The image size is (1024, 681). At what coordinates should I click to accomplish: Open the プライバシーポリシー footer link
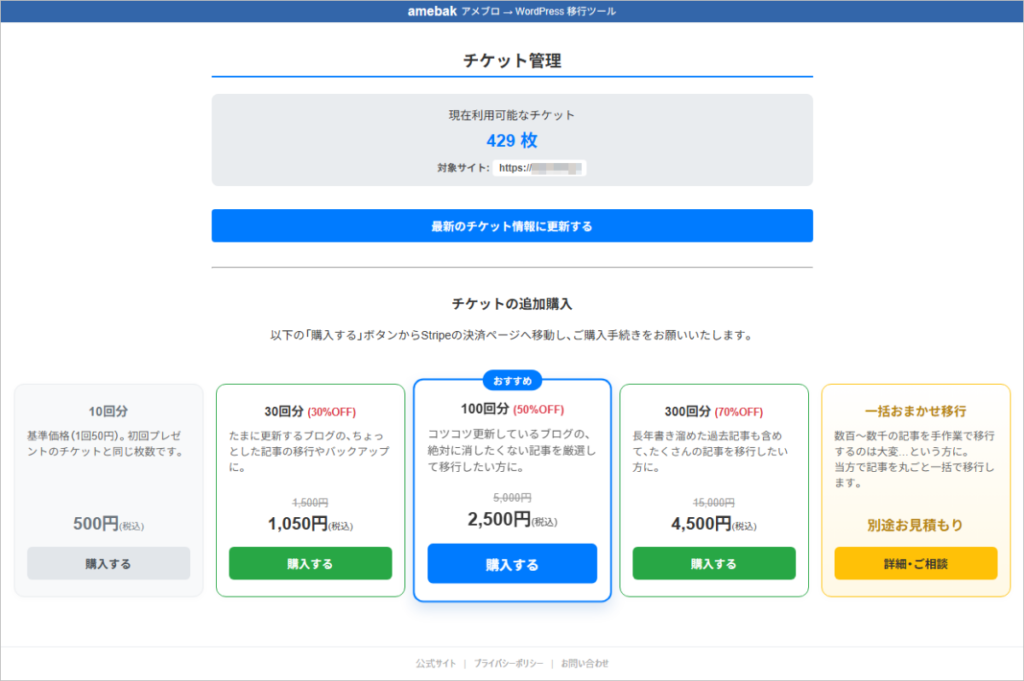tap(508, 663)
